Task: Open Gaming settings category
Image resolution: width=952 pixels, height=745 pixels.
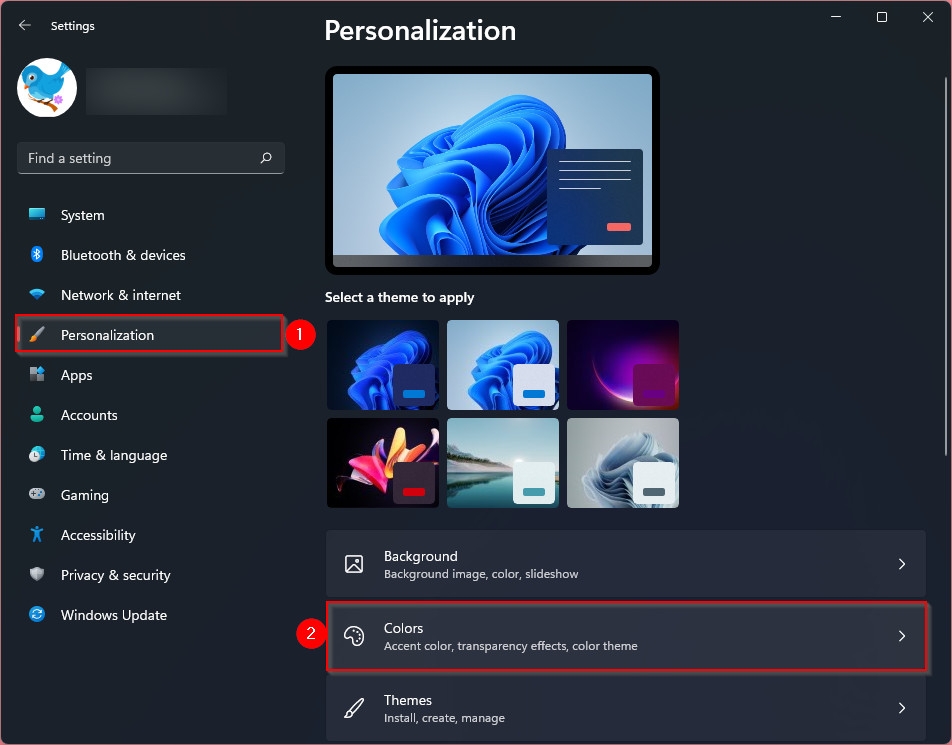Action: [151, 495]
